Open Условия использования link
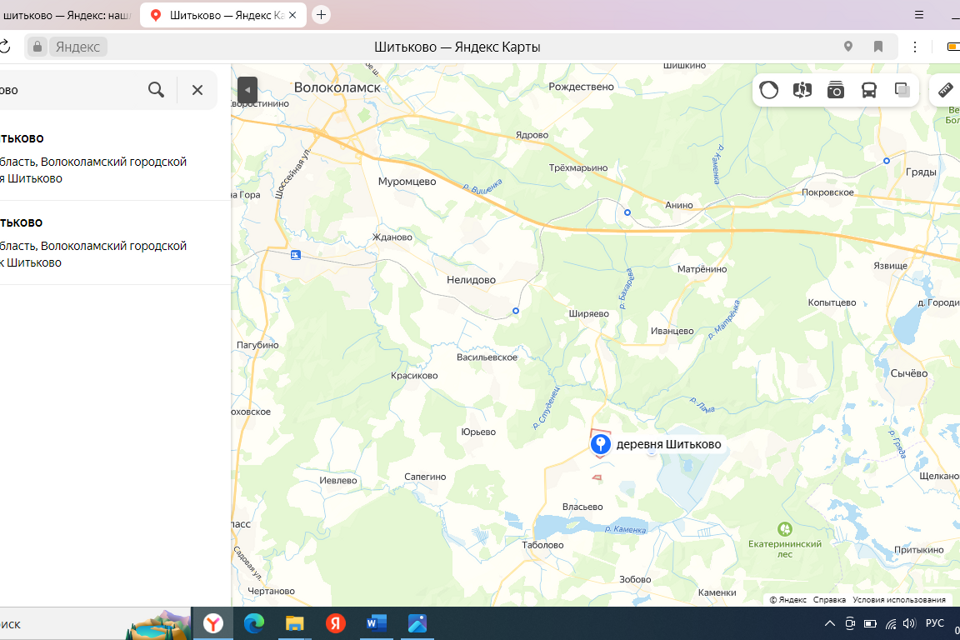The image size is (960, 640). [899, 600]
